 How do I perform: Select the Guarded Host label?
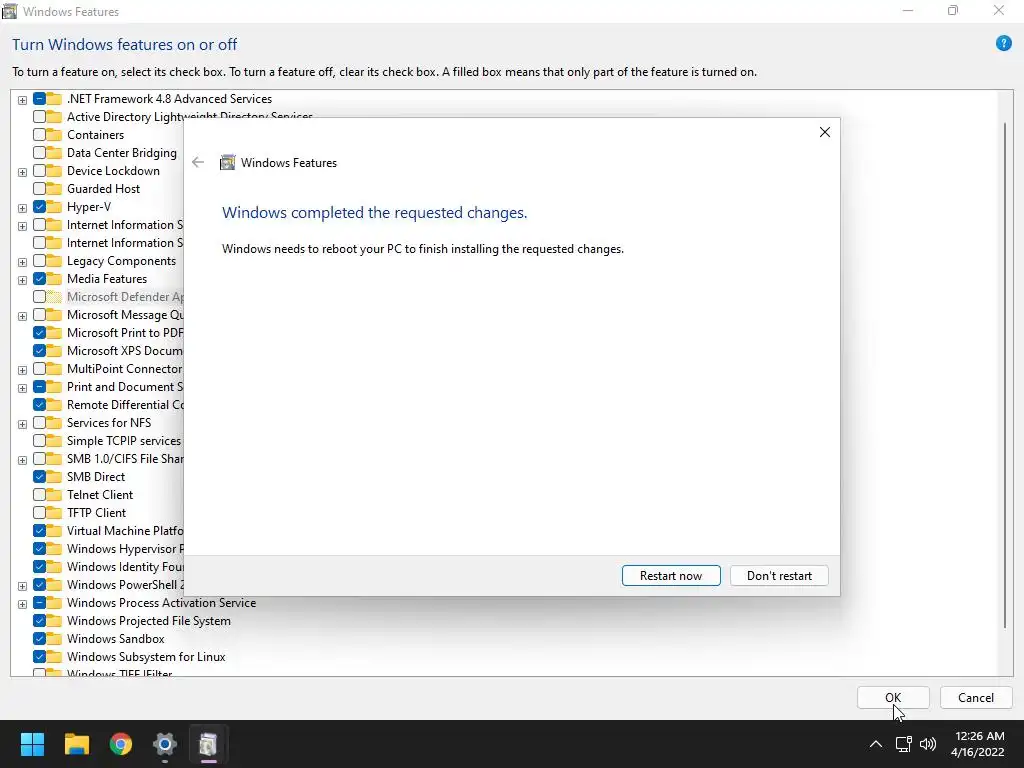click(x=103, y=189)
